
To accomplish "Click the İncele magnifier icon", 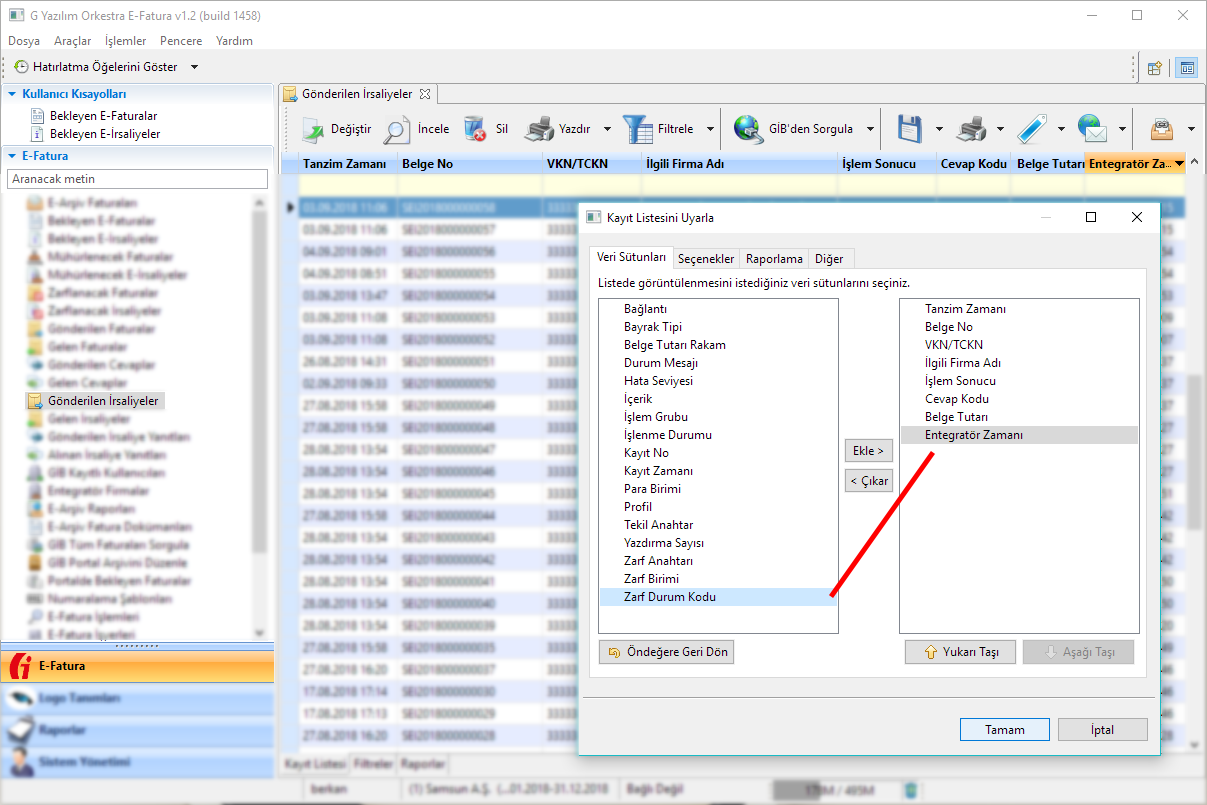I will [397, 129].
